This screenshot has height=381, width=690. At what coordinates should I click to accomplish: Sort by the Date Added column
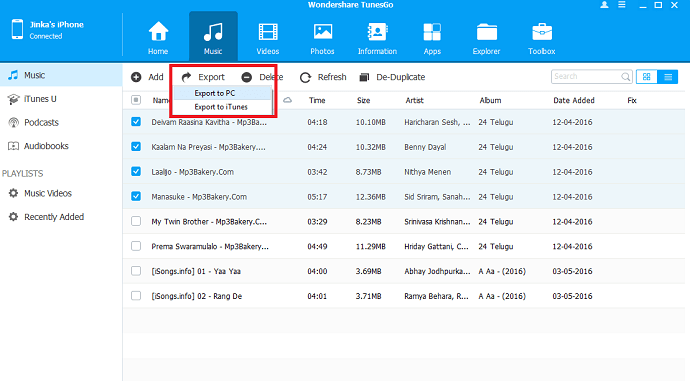pos(574,100)
